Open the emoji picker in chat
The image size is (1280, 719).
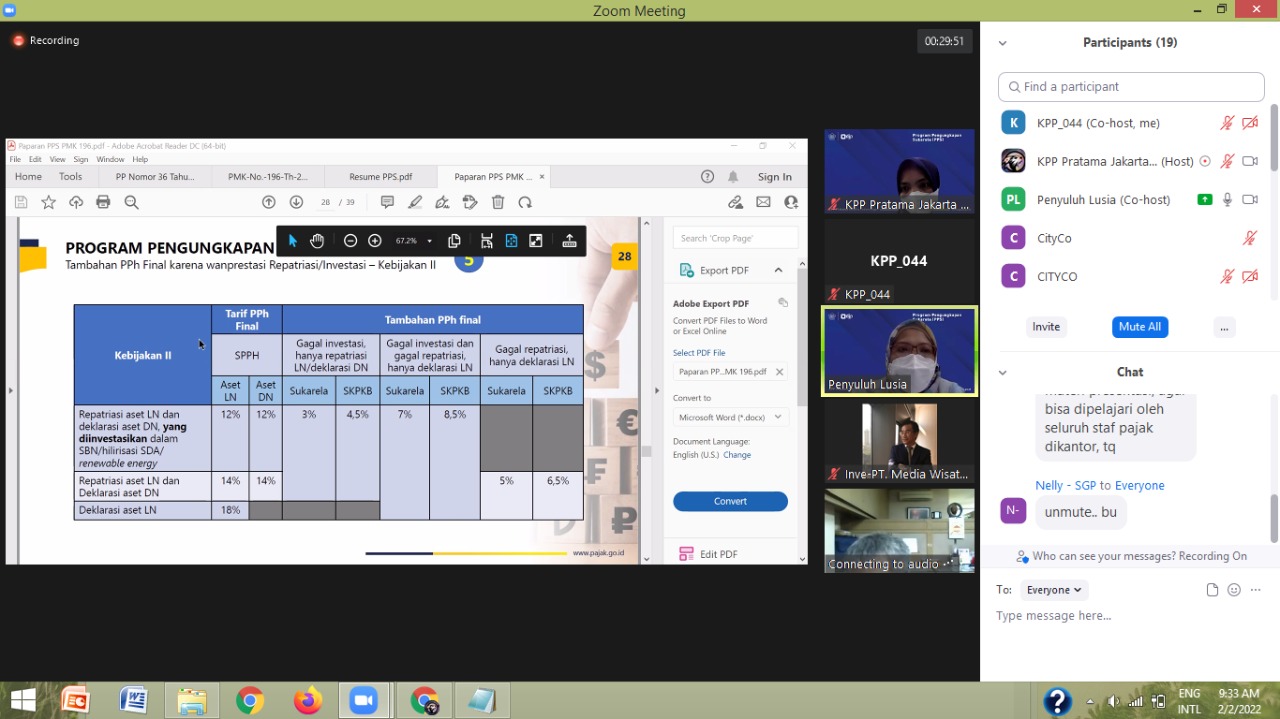pos(1234,590)
